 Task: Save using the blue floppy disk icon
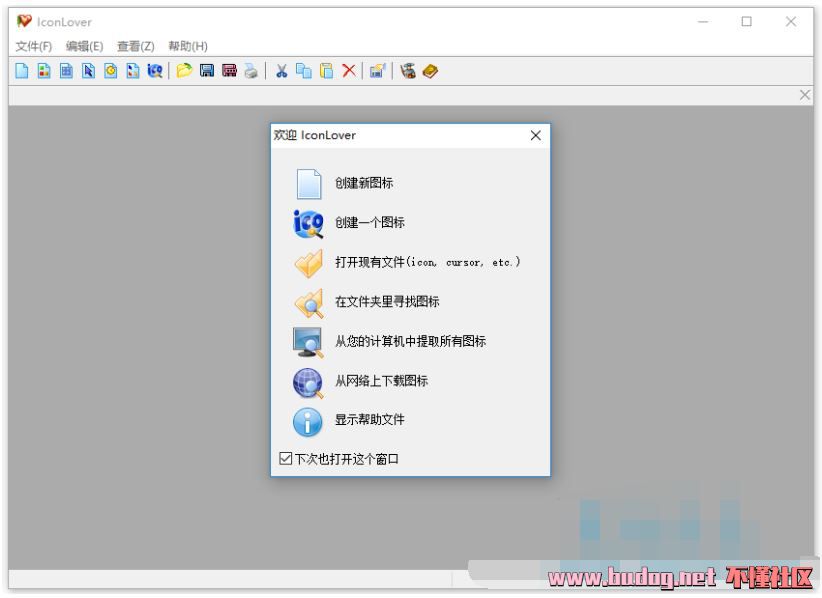207,70
